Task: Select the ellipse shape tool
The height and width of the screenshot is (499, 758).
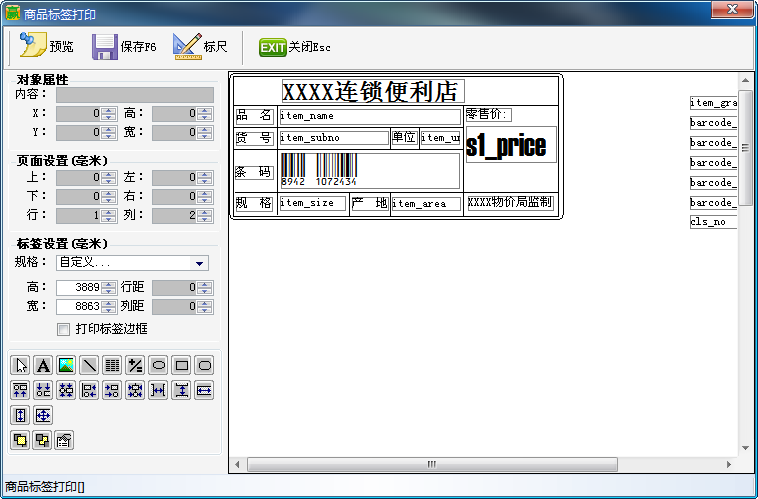Action: coord(158,365)
